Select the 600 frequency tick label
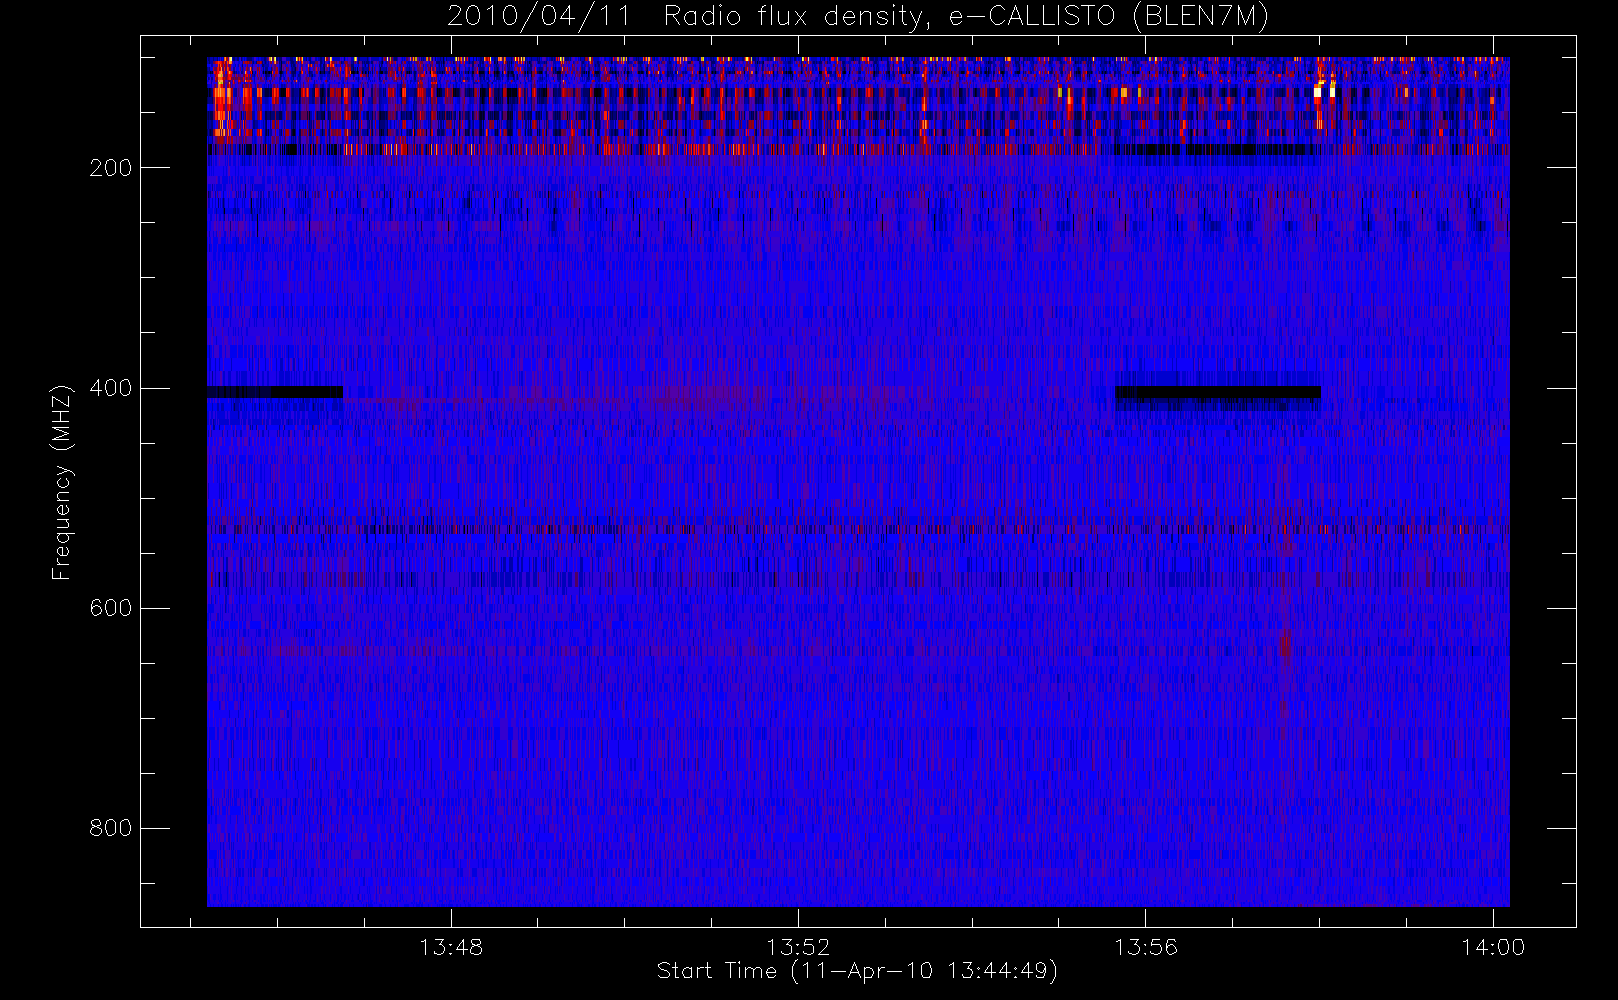The height and width of the screenshot is (1000, 1618). [111, 608]
